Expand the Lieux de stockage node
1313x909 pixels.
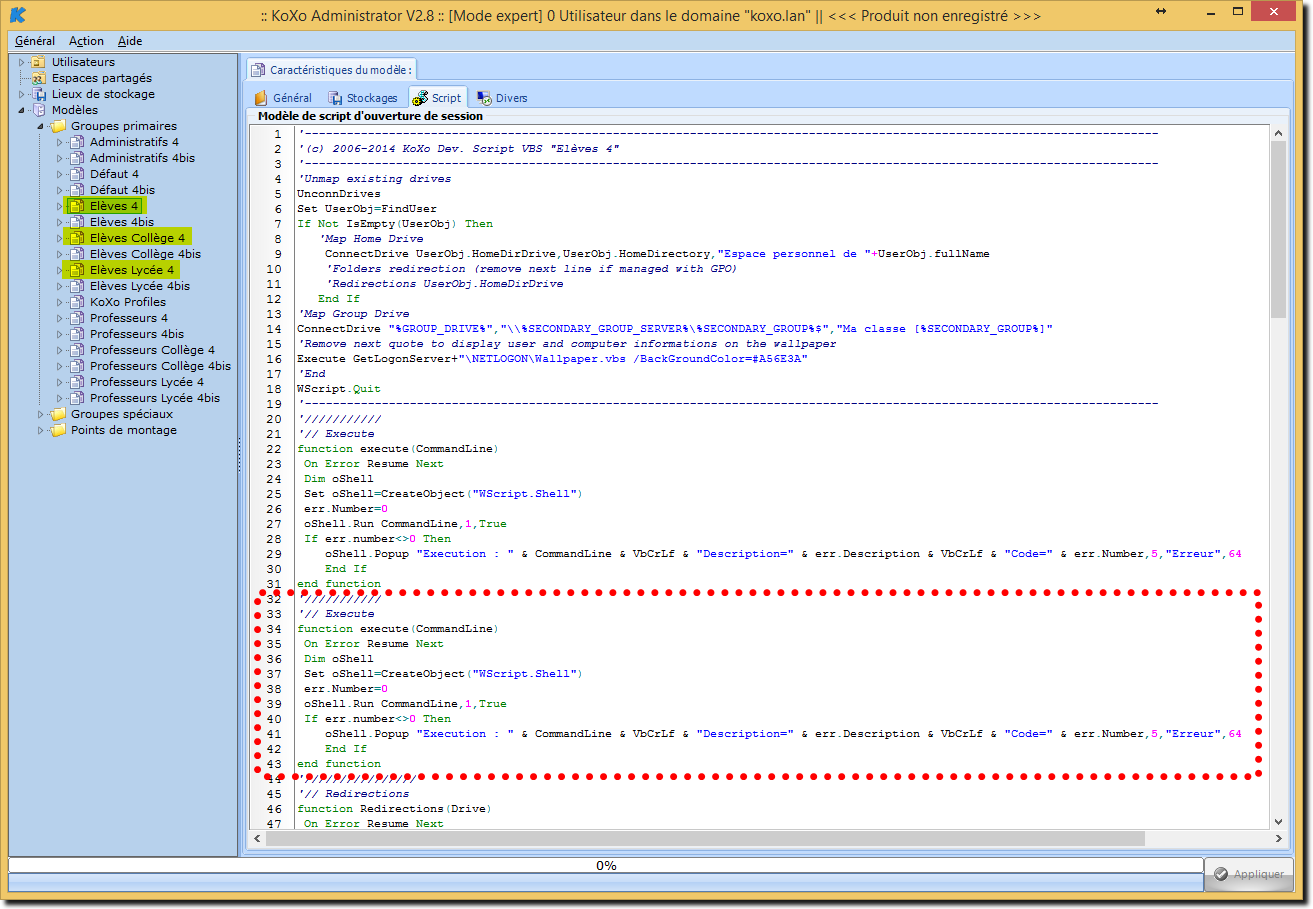21,94
